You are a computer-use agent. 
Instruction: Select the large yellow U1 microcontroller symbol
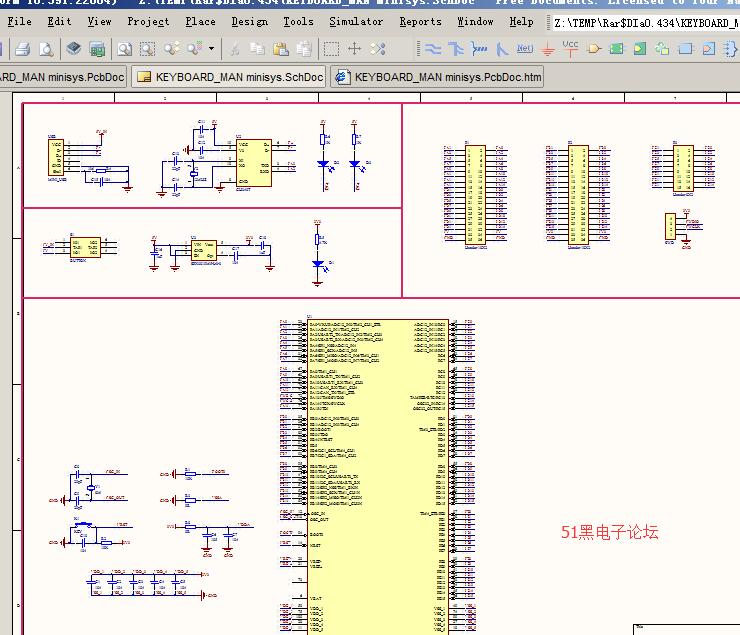(x=378, y=476)
